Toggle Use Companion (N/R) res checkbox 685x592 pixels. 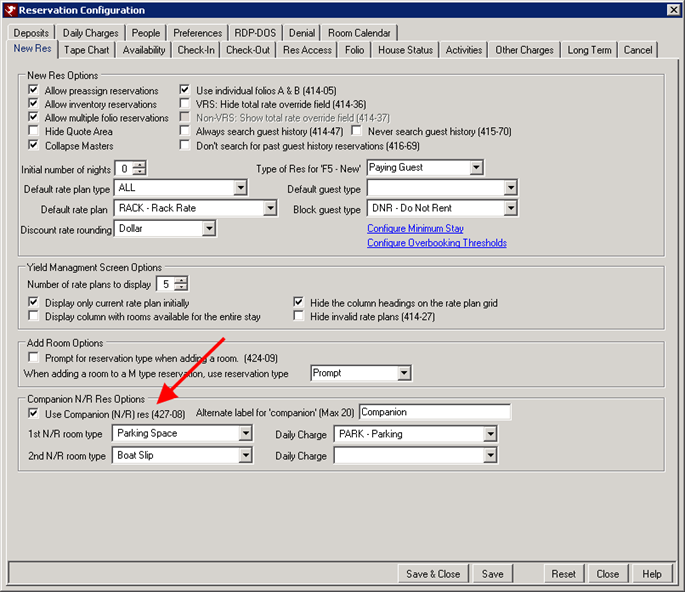[35, 414]
